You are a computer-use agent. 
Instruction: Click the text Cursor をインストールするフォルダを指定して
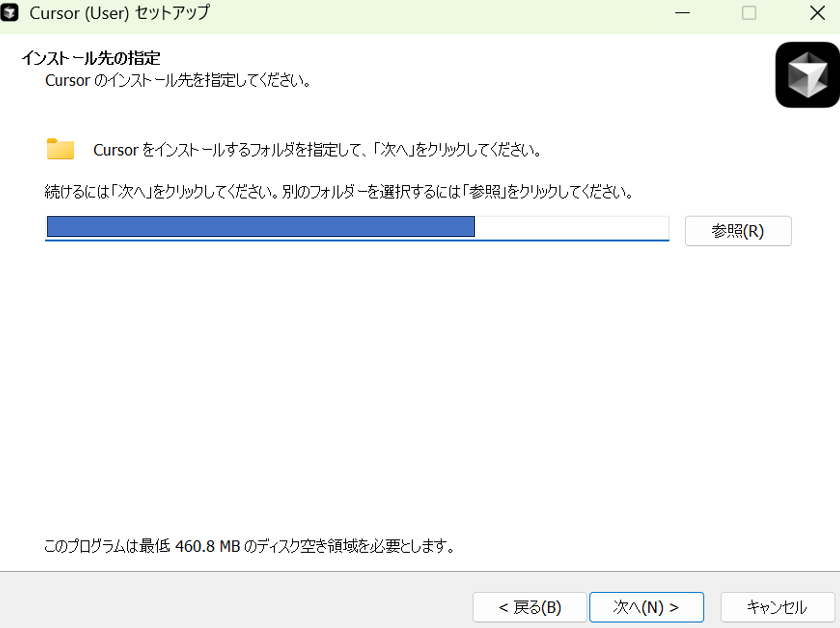click(317, 149)
